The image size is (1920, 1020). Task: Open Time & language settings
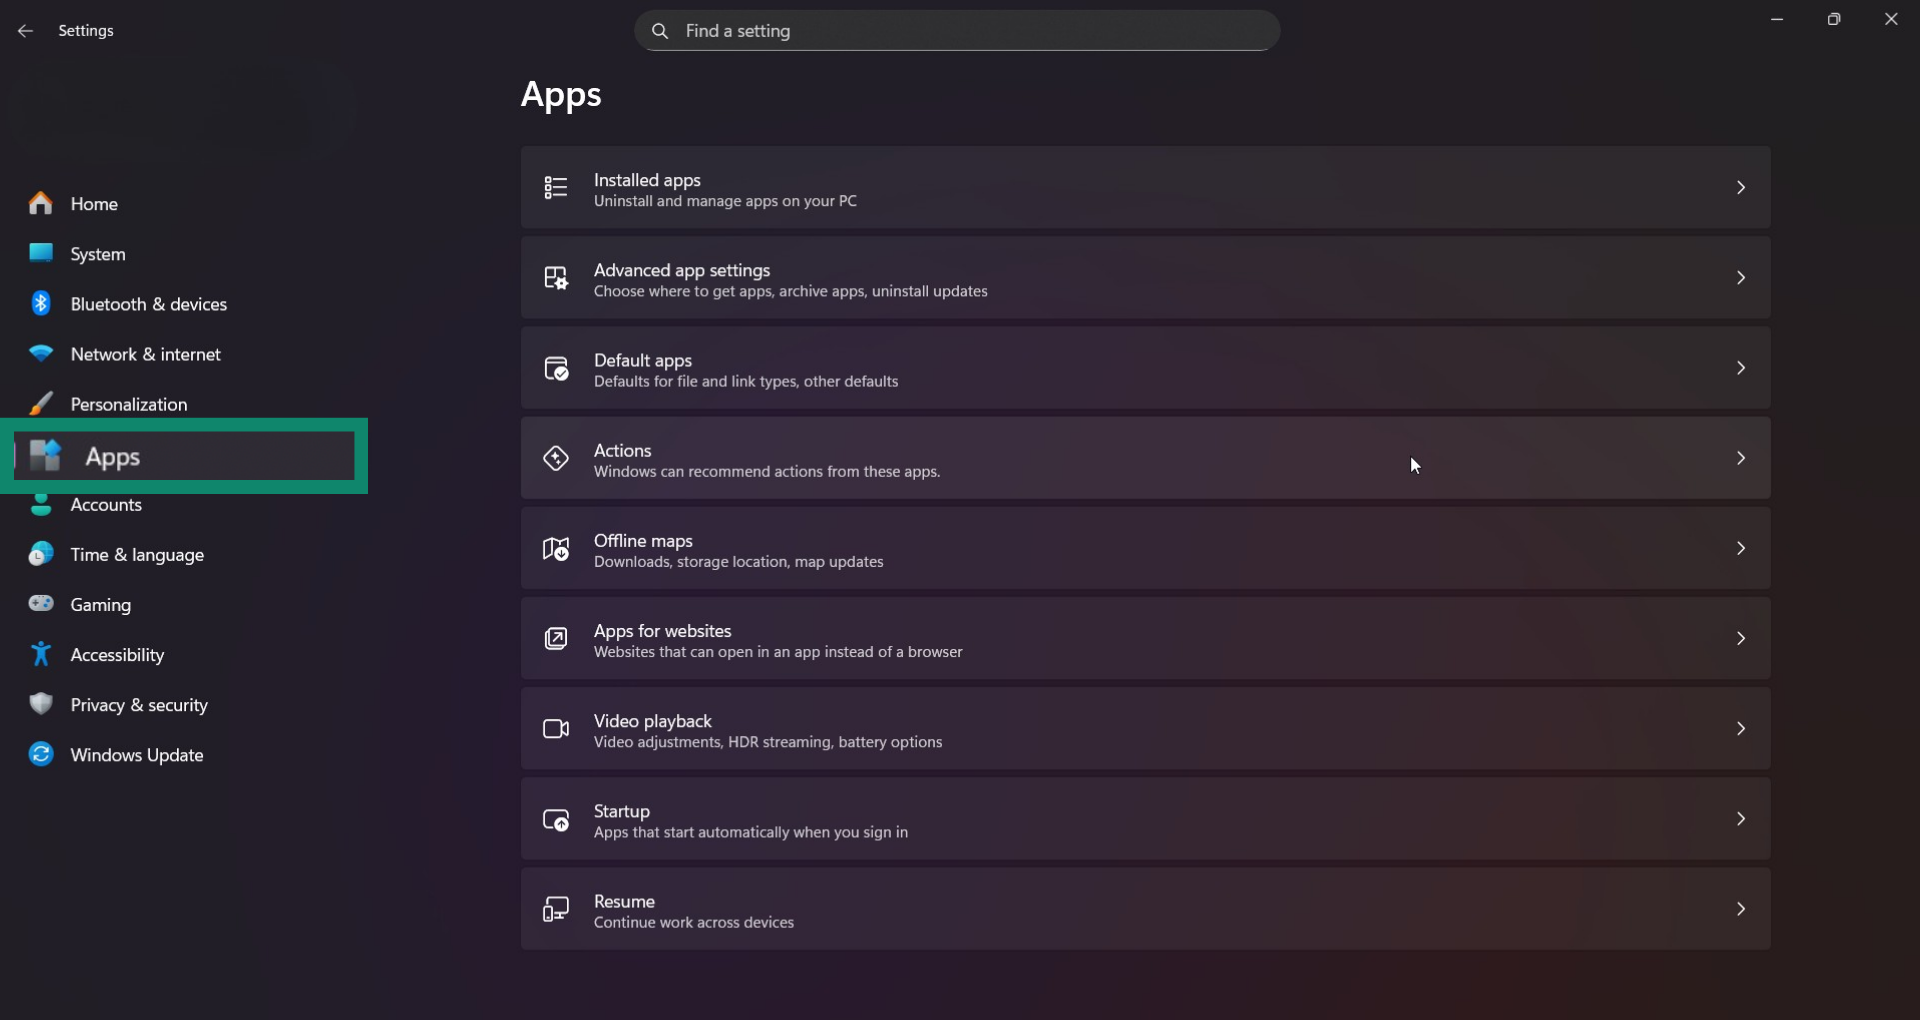[x=138, y=554]
